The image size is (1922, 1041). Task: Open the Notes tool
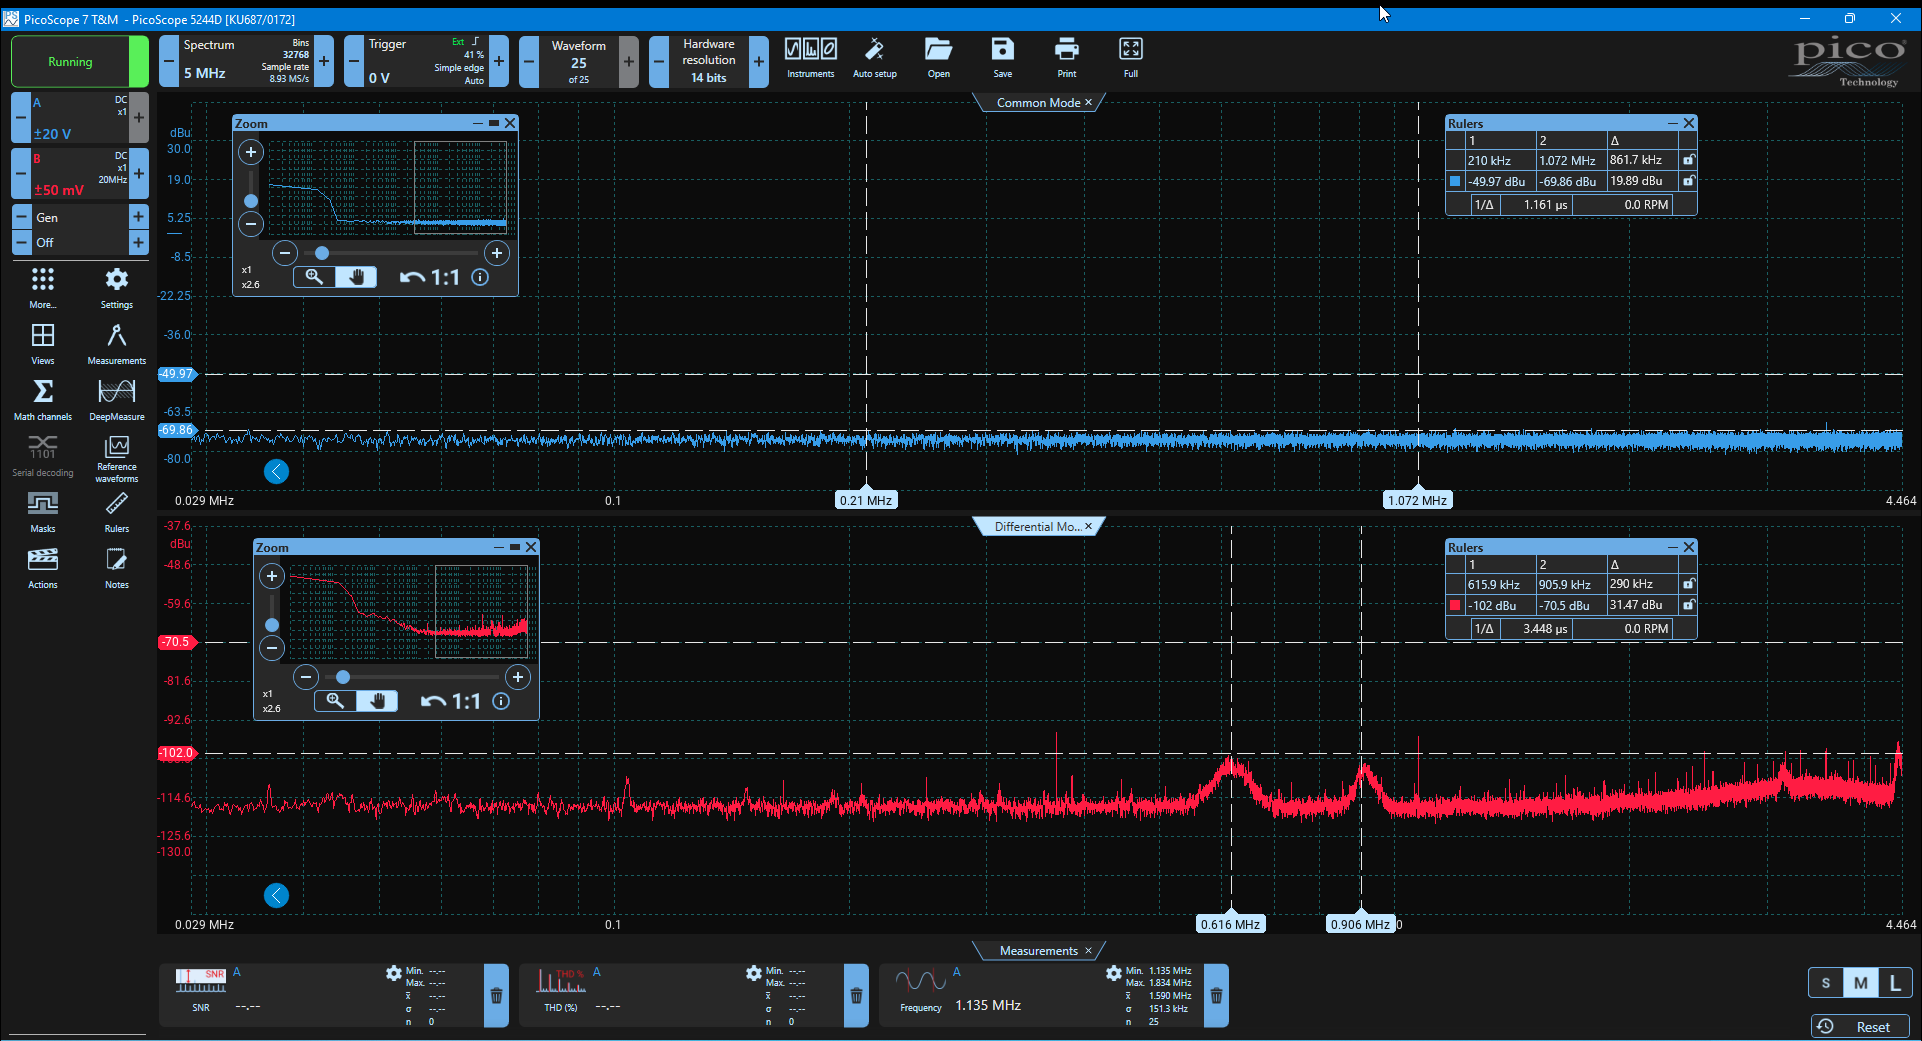click(x=117, y=568)
